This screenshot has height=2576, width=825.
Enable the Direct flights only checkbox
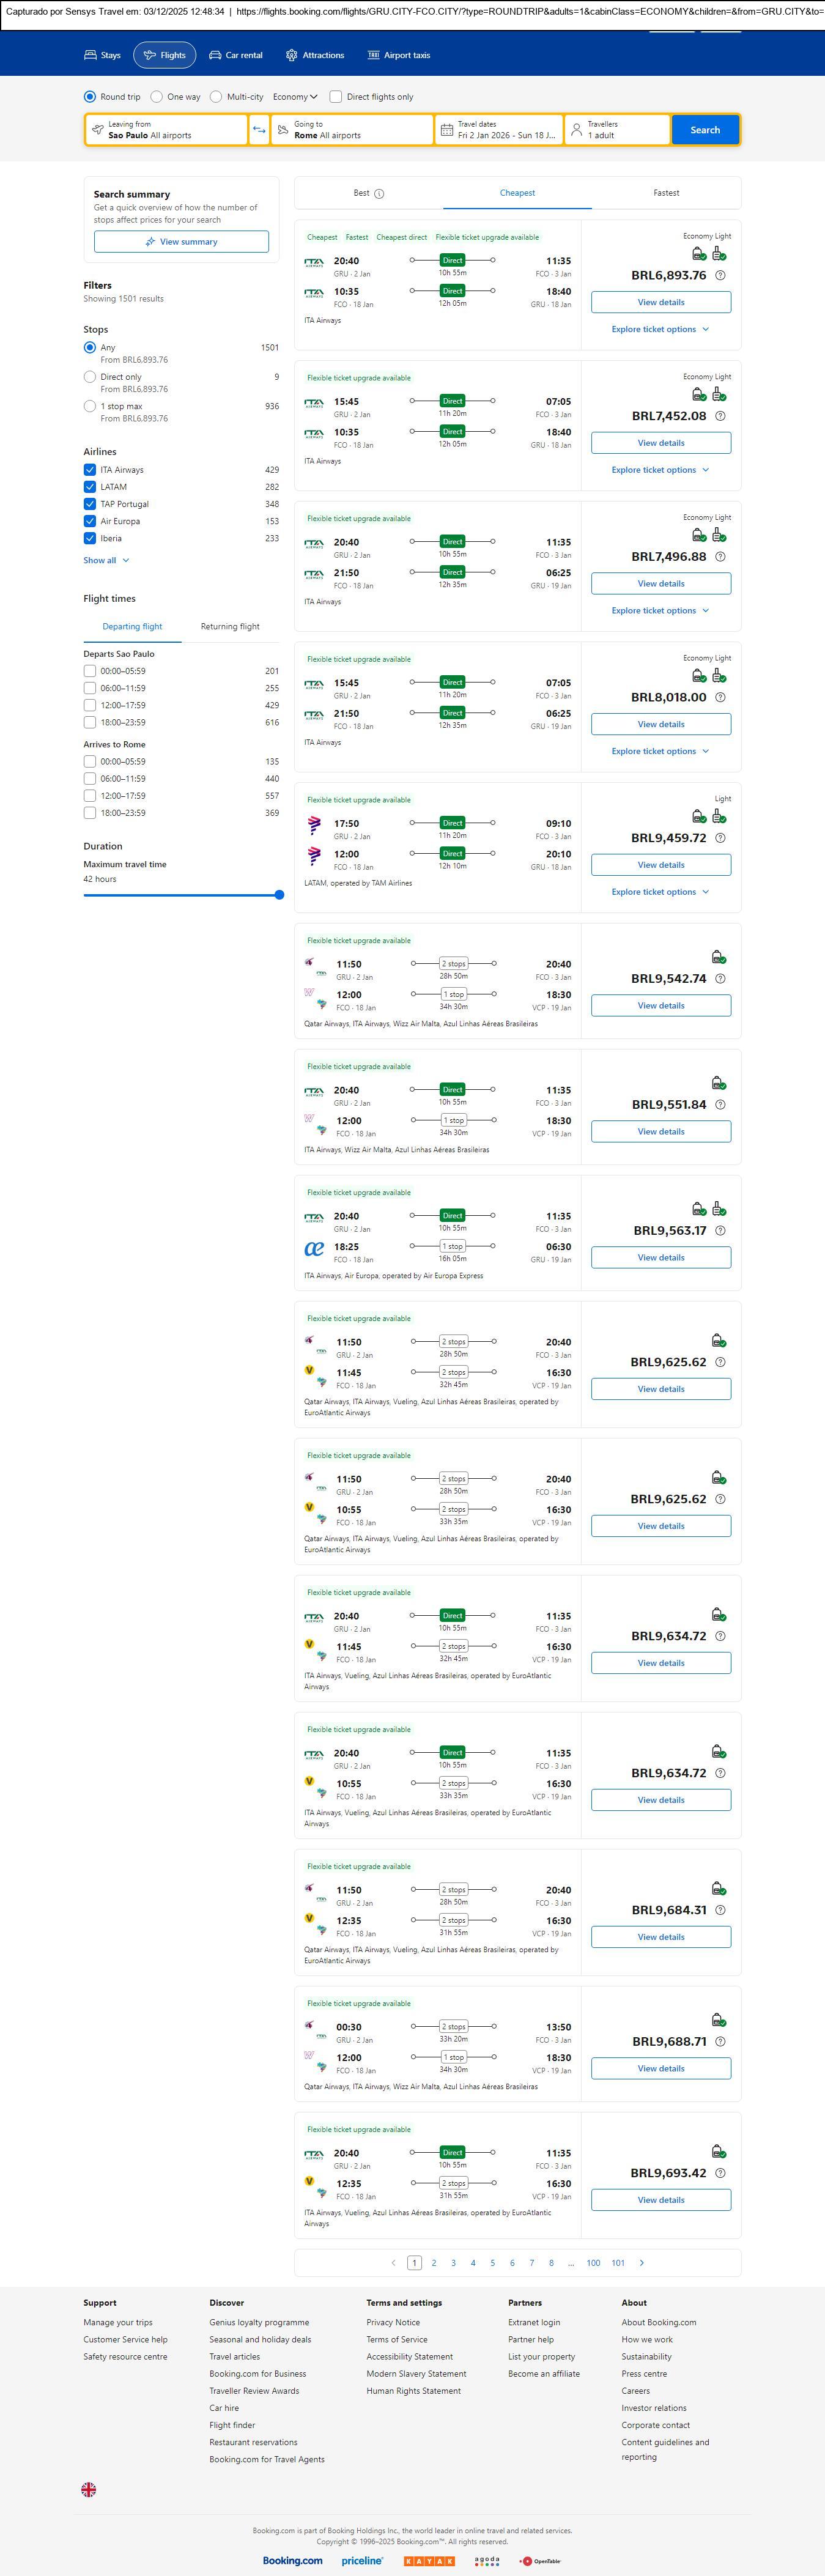coord(336,97)
